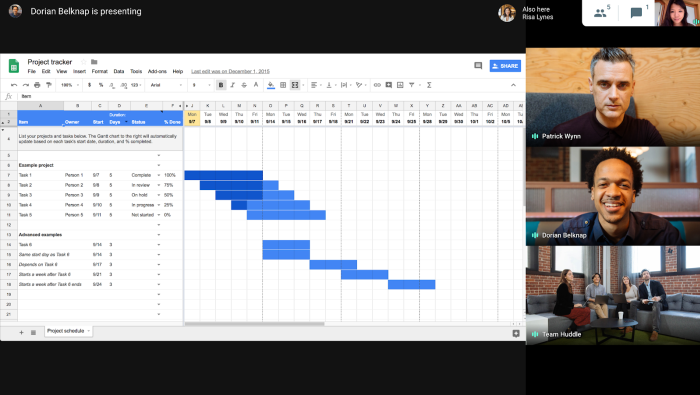700x395 pixels.
Task: Toggle bold formatting button
Action: [x=221, y=85]
